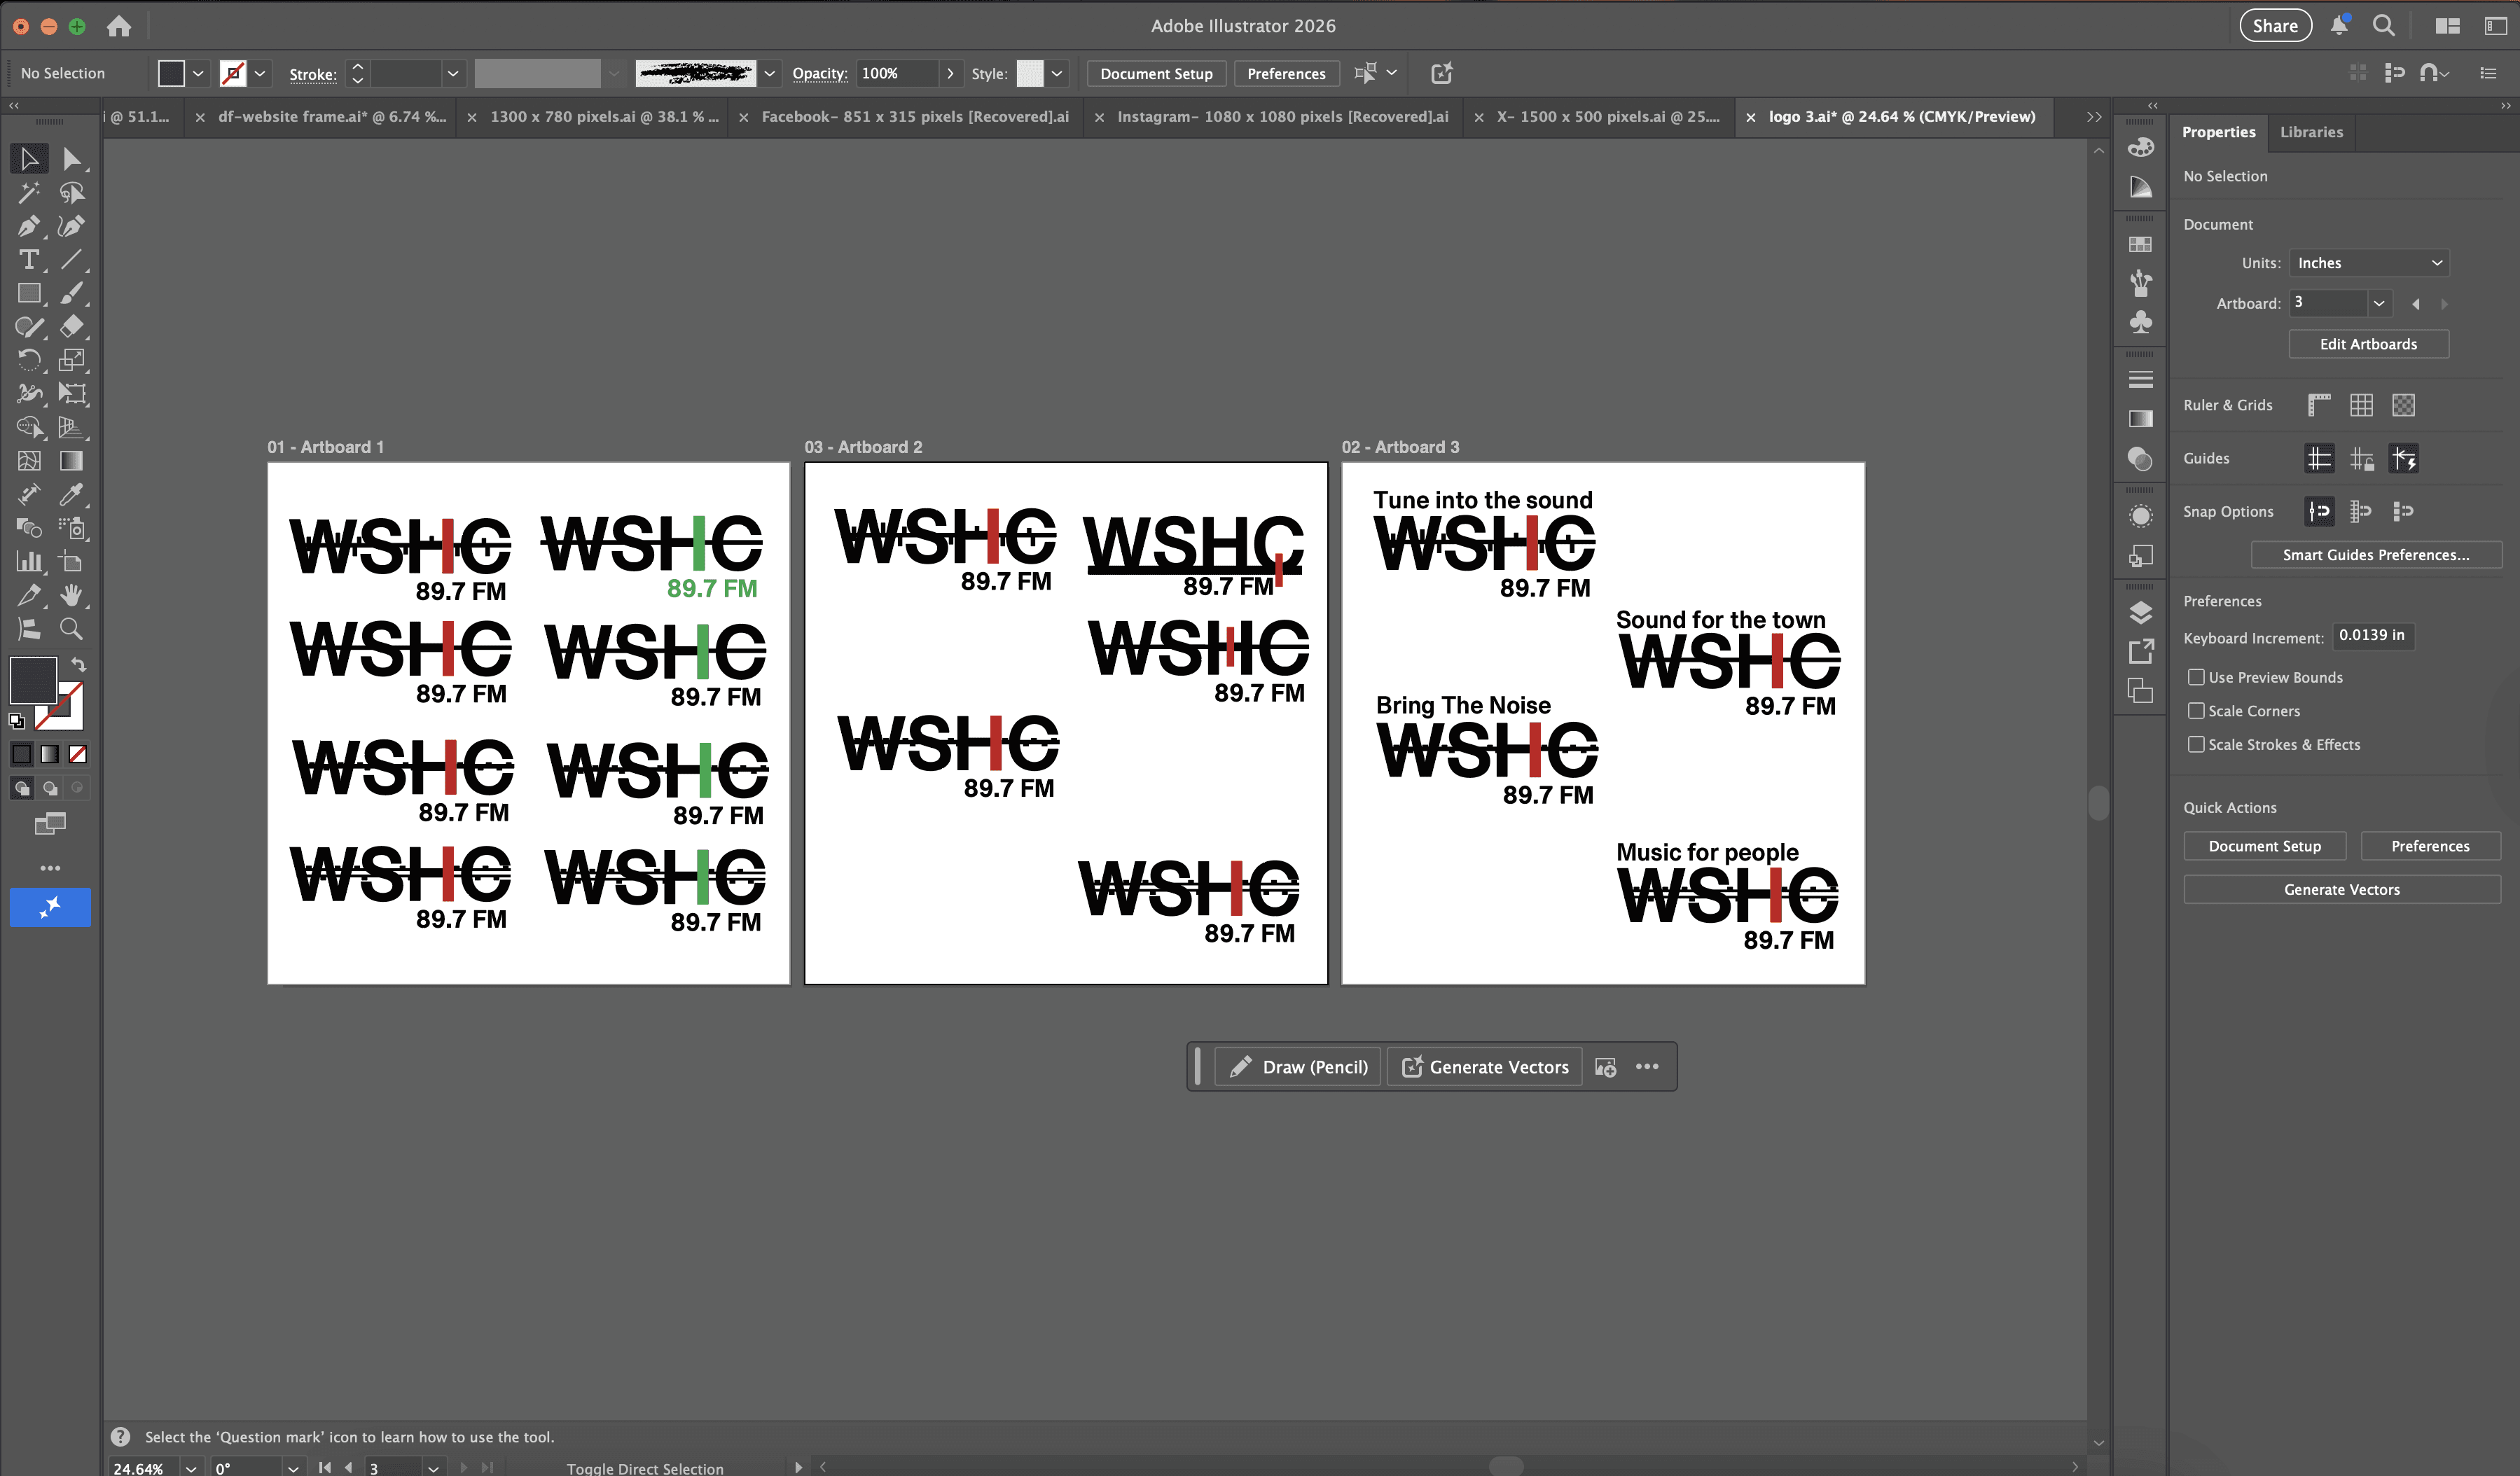This screenshot has width=2520, height=1476.
Task: Click the Home icon in title bar
Action: [119, 26]
